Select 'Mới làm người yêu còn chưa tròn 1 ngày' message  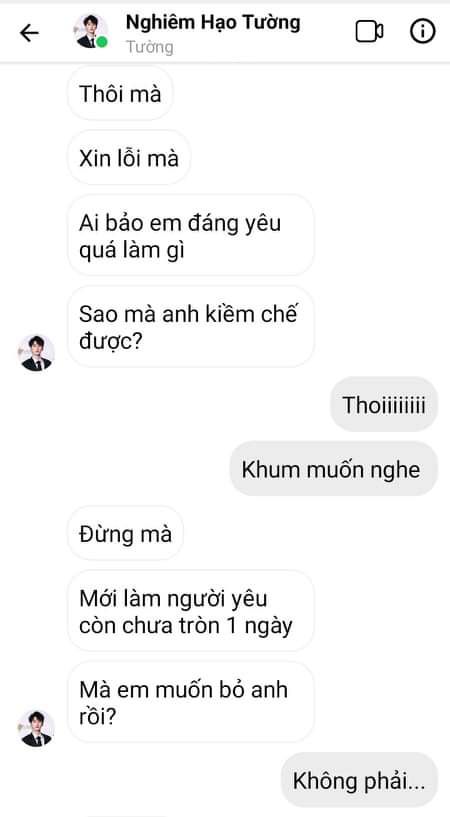(191, 611)
